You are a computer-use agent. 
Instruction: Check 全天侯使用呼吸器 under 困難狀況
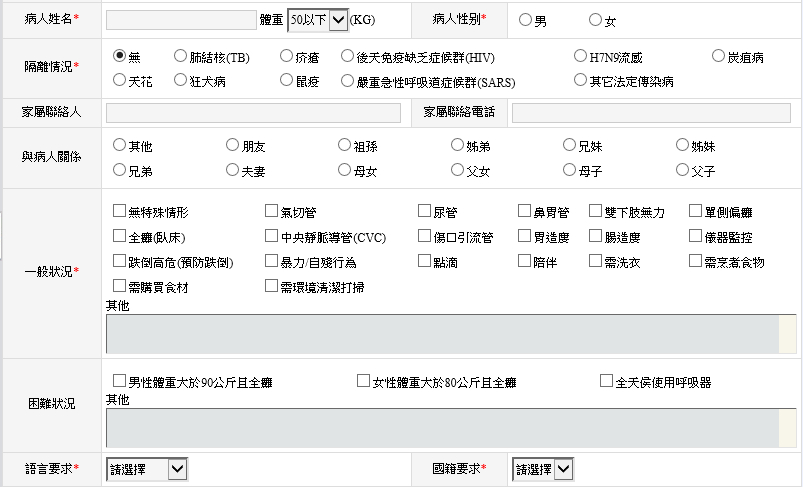coord(606,381)
